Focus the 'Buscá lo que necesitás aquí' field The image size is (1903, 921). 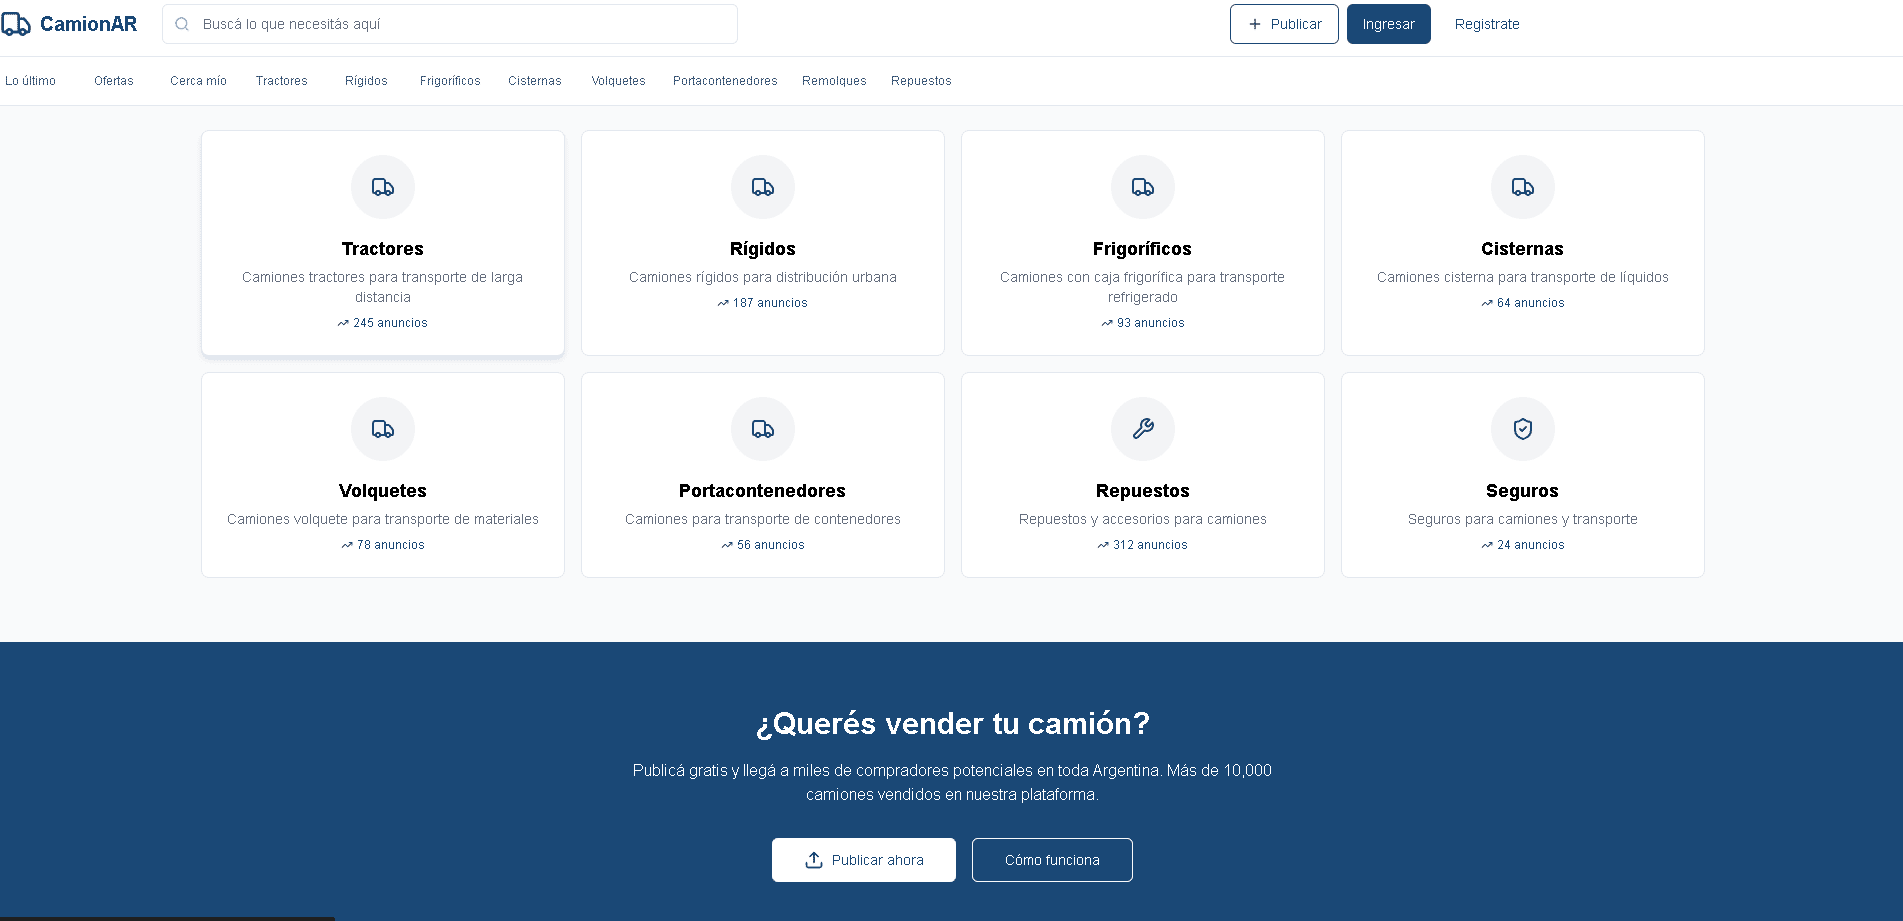(460, 24)
